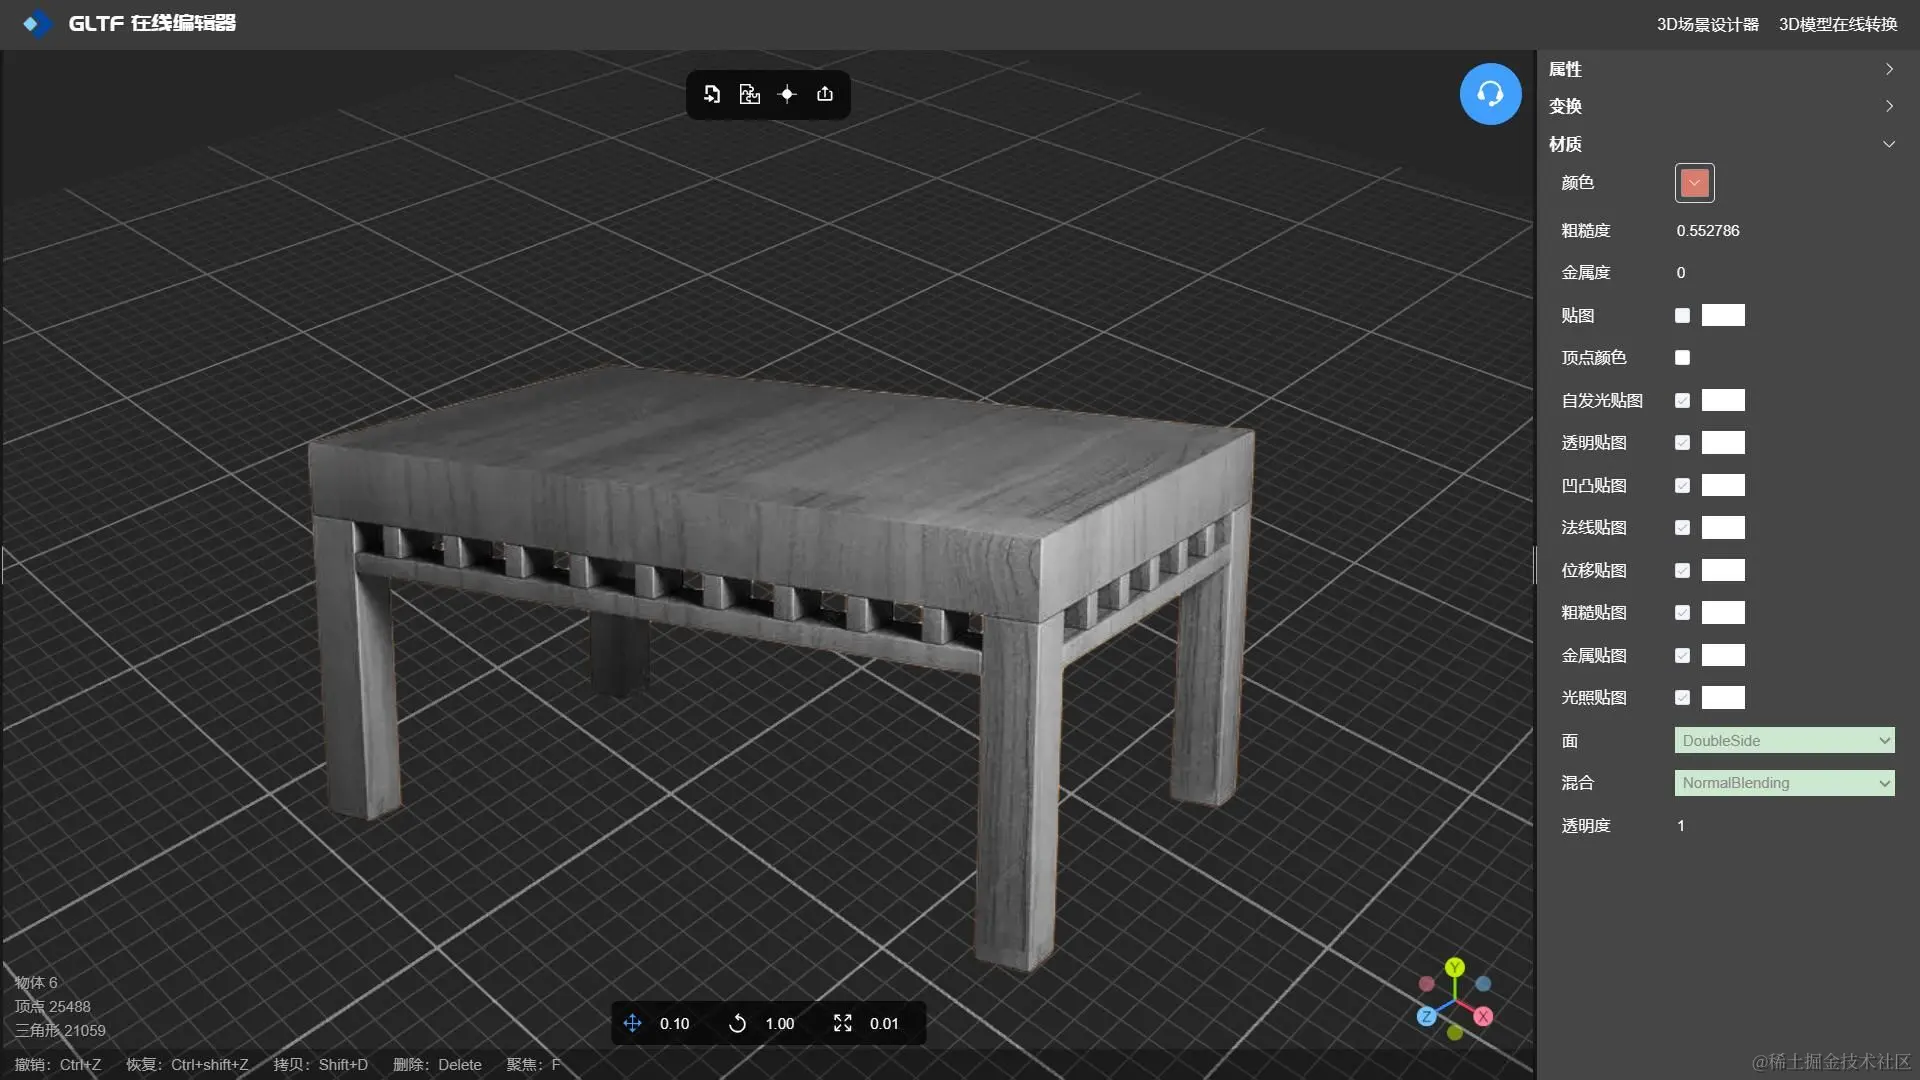Click the 法线贴图 texture swatch
Viewport: 1920px width, 1080px height.
pos(1723,527)
